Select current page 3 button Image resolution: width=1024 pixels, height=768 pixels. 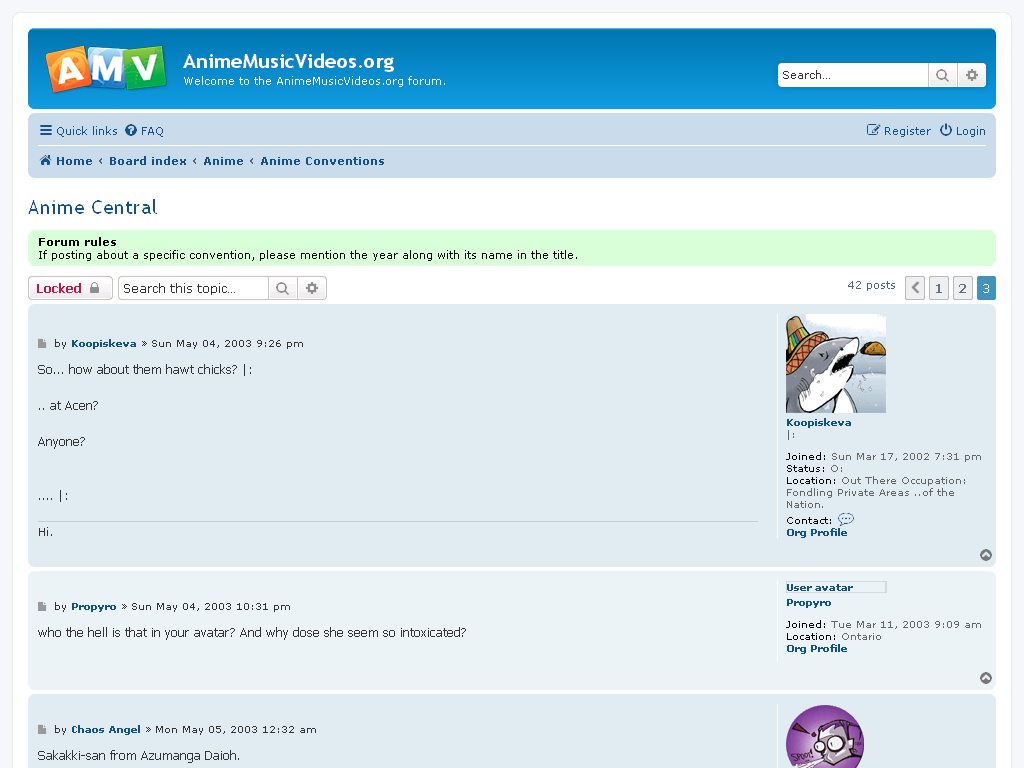tap(986, 288)
